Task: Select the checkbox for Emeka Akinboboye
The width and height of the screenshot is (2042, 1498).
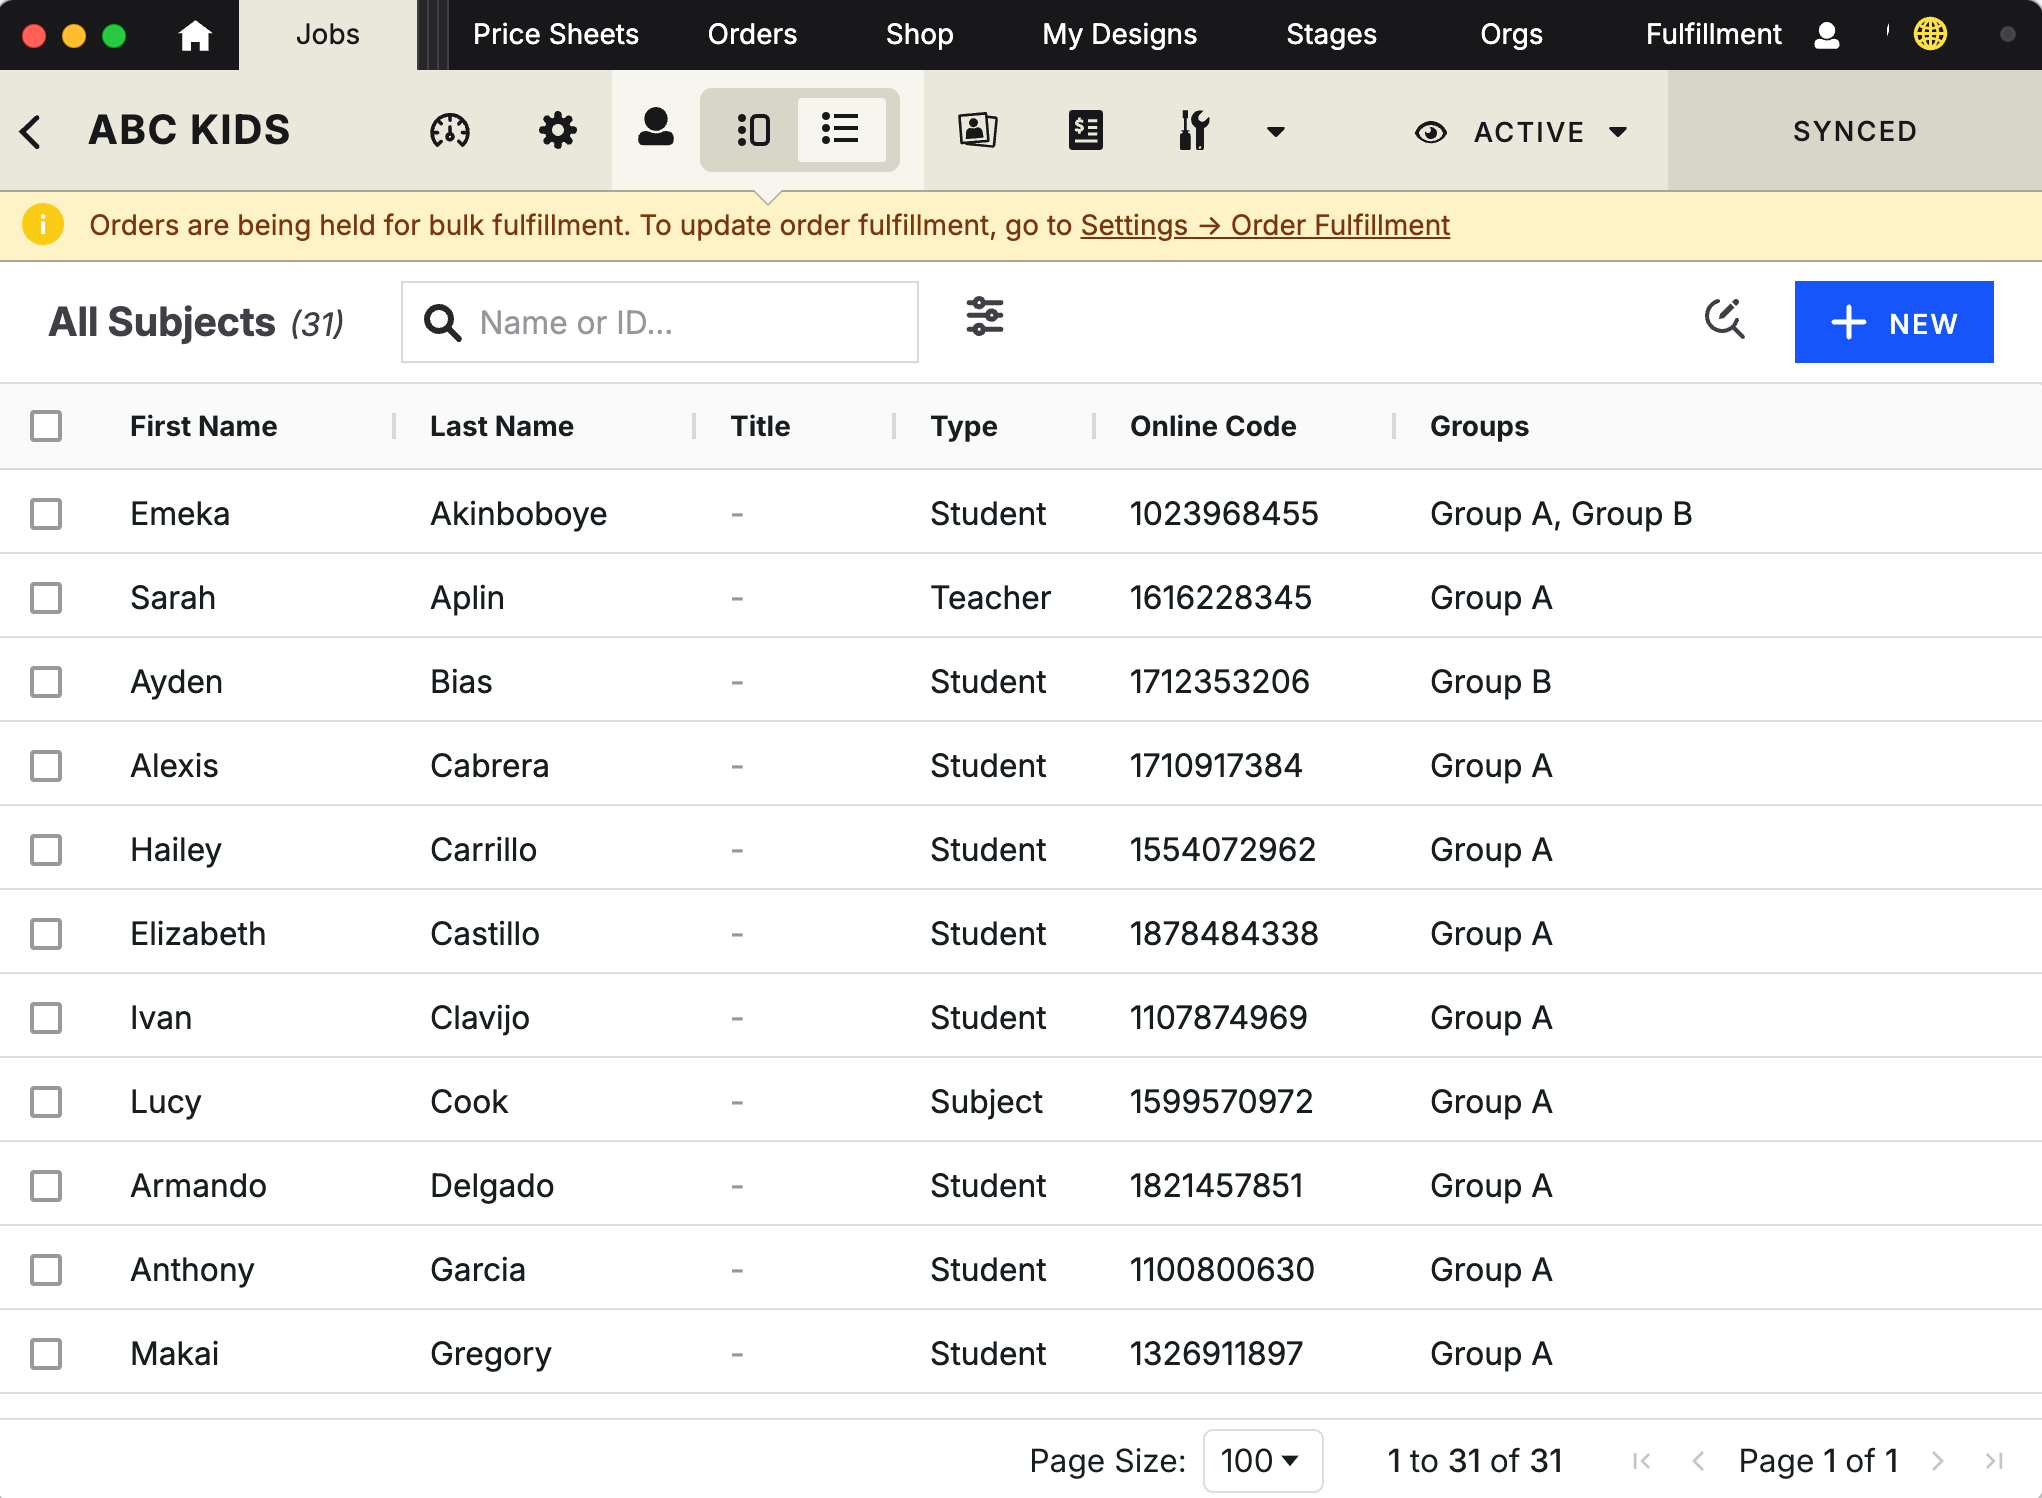Action: [46, 514]
